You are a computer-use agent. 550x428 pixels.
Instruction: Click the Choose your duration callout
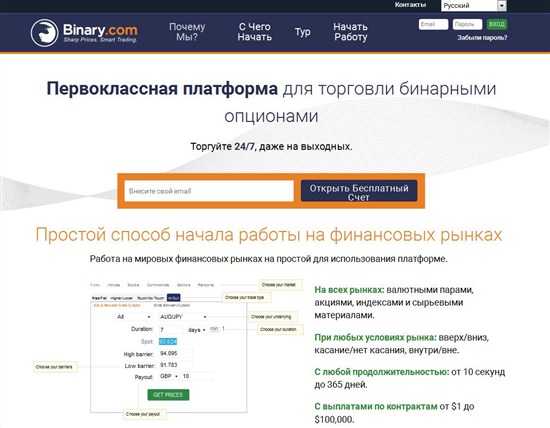coord(280,329)
